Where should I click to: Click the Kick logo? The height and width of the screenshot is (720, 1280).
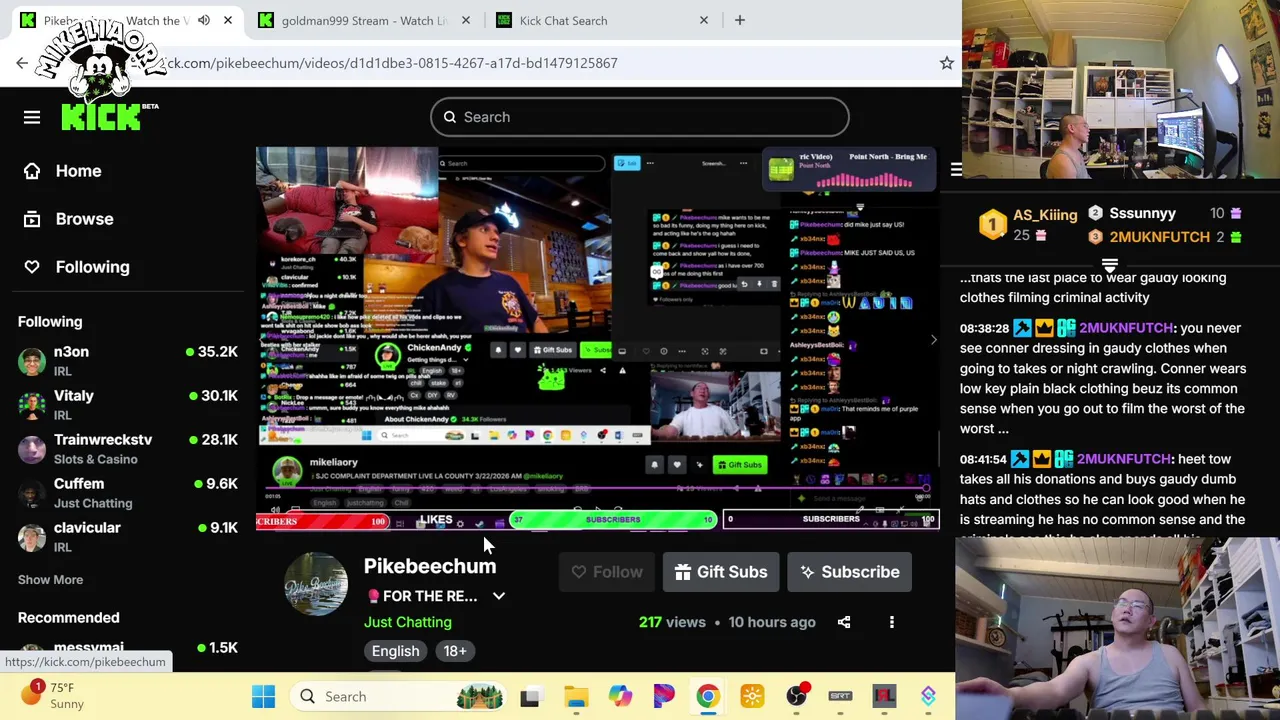point(103,117)
